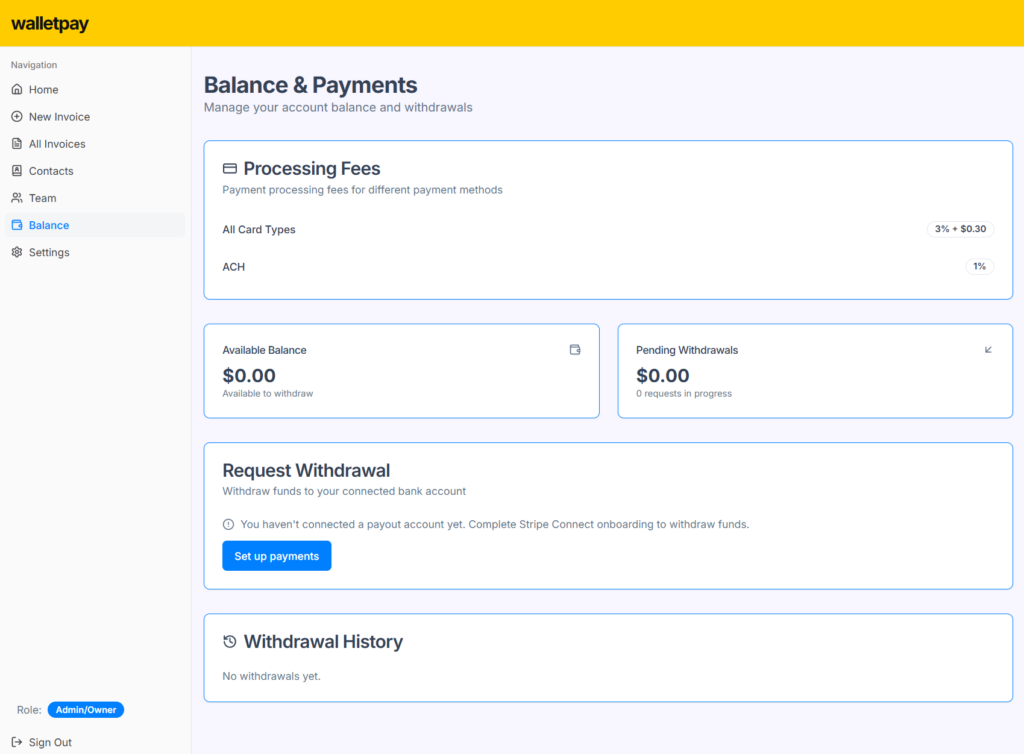Click the wallet icon in Available Balance card

(575, 350)
